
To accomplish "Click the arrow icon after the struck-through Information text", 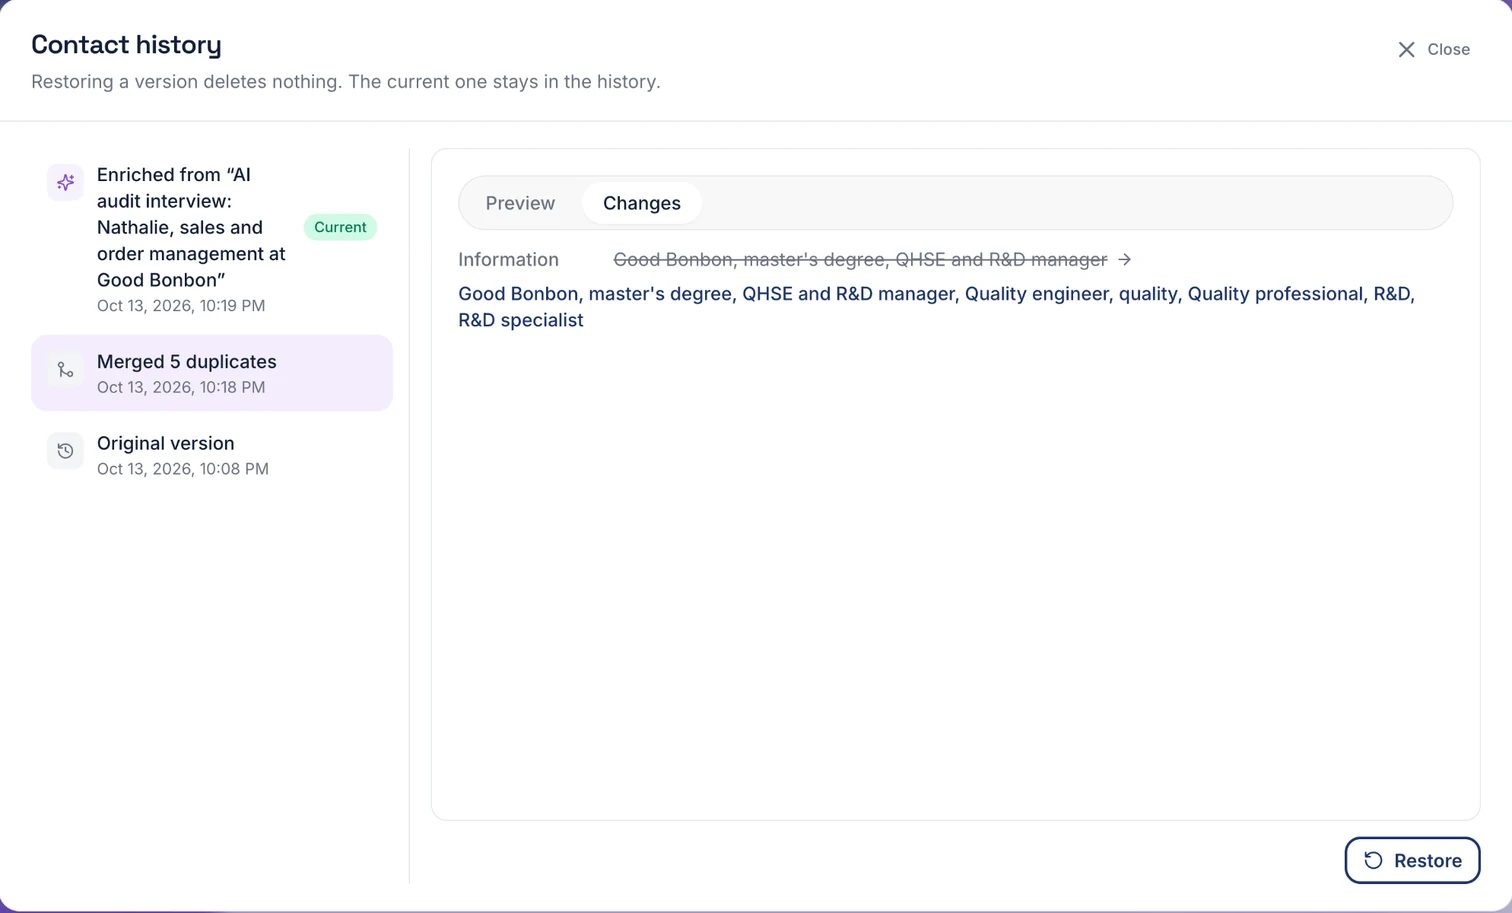I will [x=1125, y=259].
